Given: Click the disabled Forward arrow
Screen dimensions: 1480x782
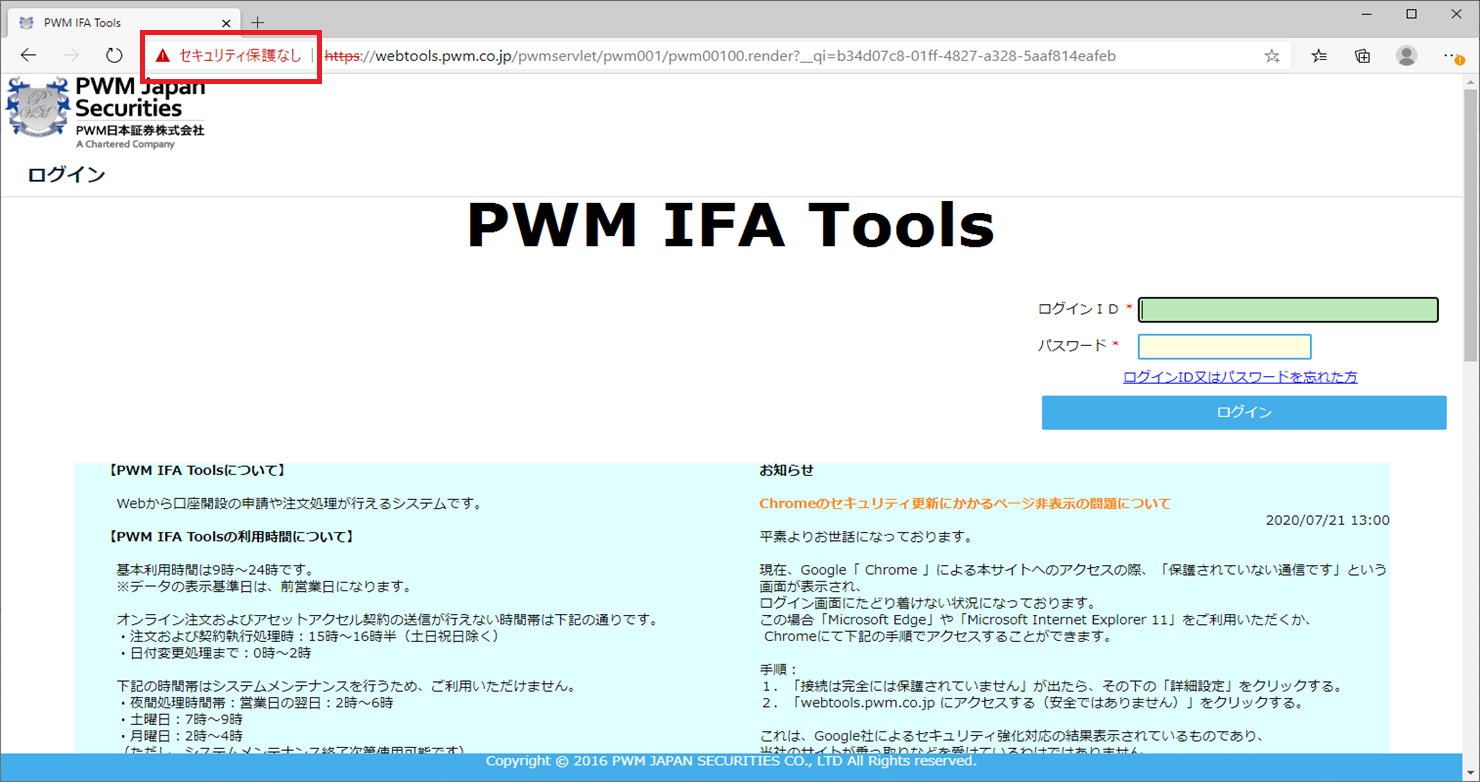Looking at the screenshot, I should click(x=71, y=56).
